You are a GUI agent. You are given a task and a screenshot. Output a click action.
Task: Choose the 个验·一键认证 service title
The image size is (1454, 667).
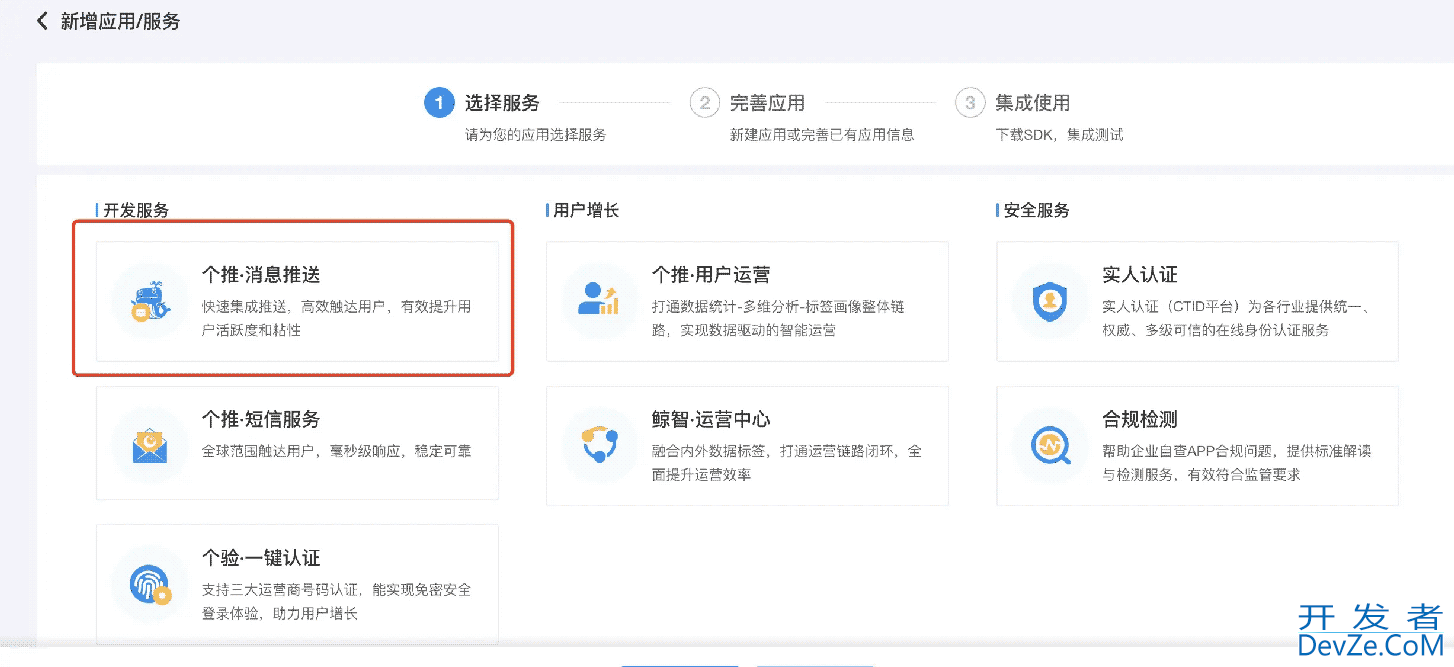261,558
